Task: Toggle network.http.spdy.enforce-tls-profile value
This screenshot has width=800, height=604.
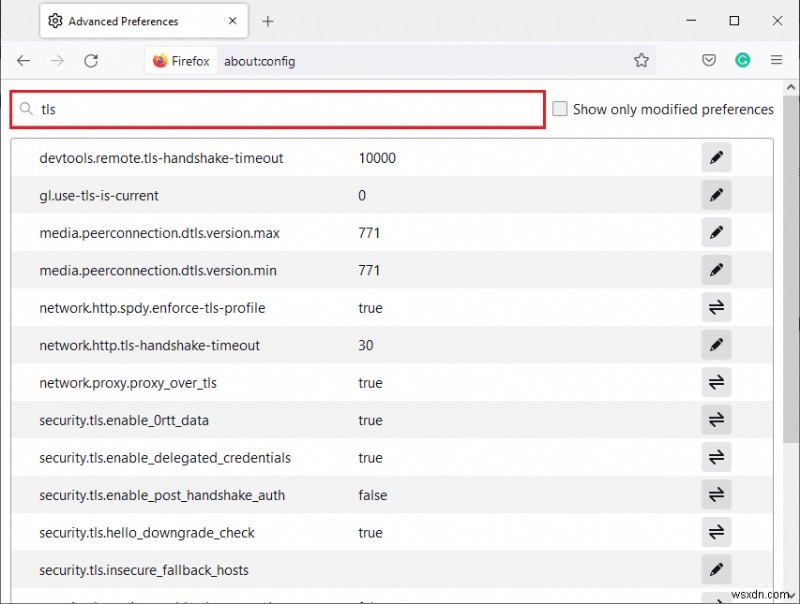Action: [716, 307]
